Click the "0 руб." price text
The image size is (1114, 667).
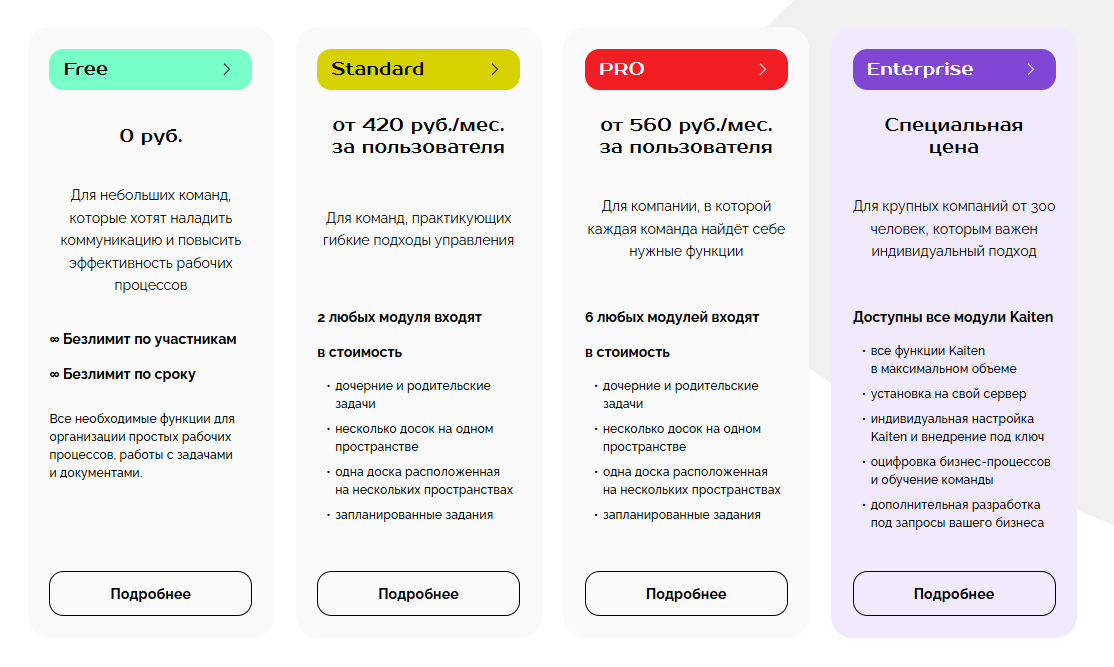click(151, 136)
